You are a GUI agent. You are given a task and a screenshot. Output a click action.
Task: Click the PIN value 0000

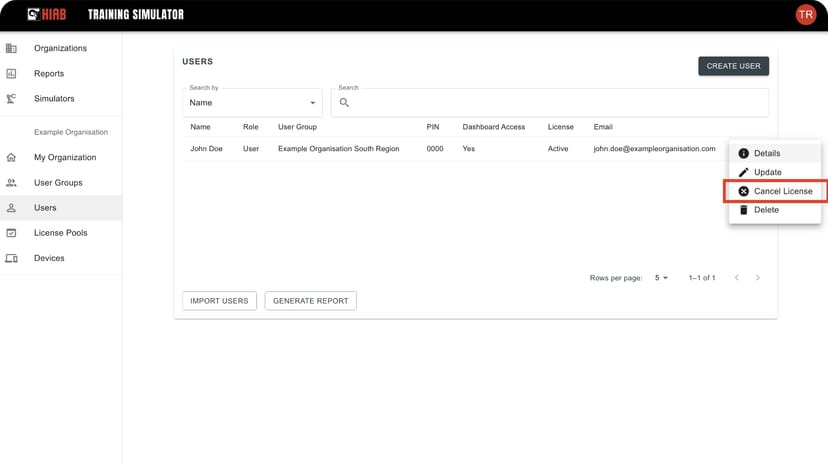[435, 149]
